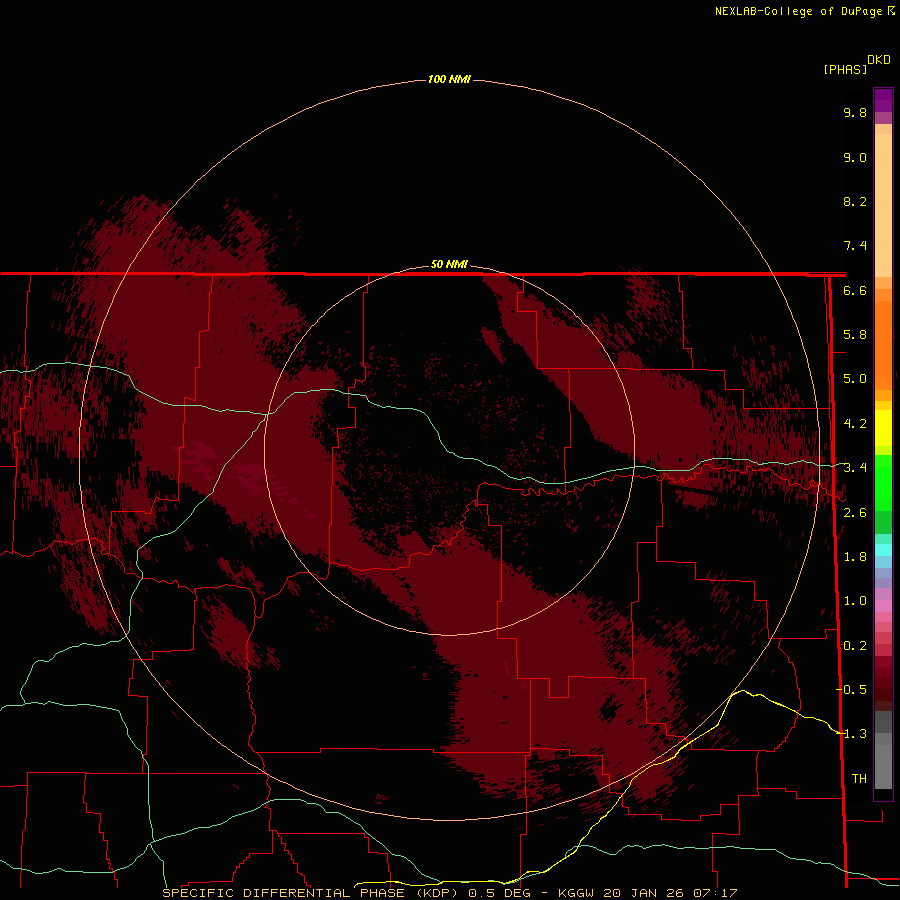
Task: Click the DKD units label above the color scale
Action: point(879,60)
